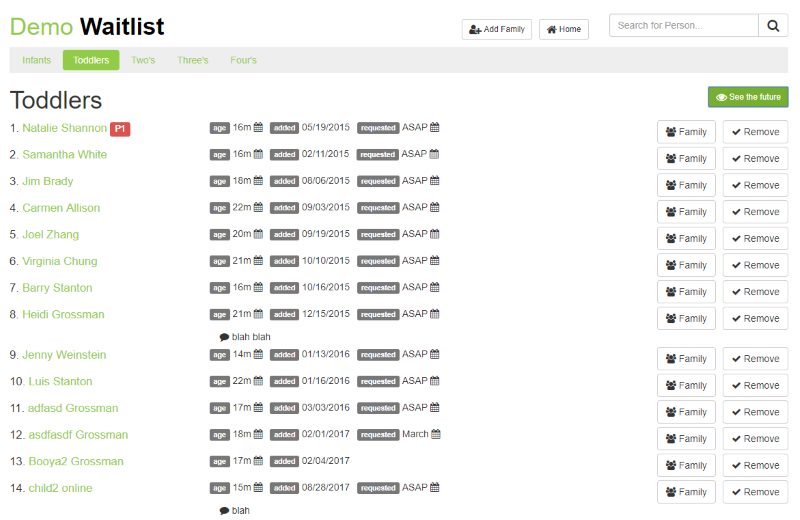Open Heidi Grossman's profile link

pyautogui.click(x=63, y=314)
